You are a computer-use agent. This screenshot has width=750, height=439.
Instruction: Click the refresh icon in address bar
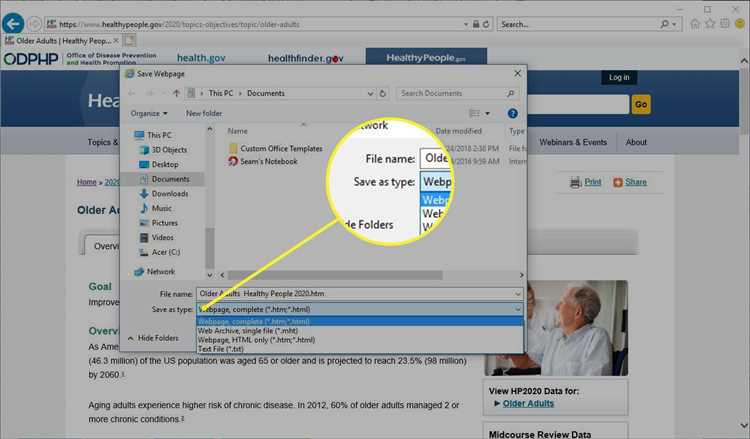[486, 24]
